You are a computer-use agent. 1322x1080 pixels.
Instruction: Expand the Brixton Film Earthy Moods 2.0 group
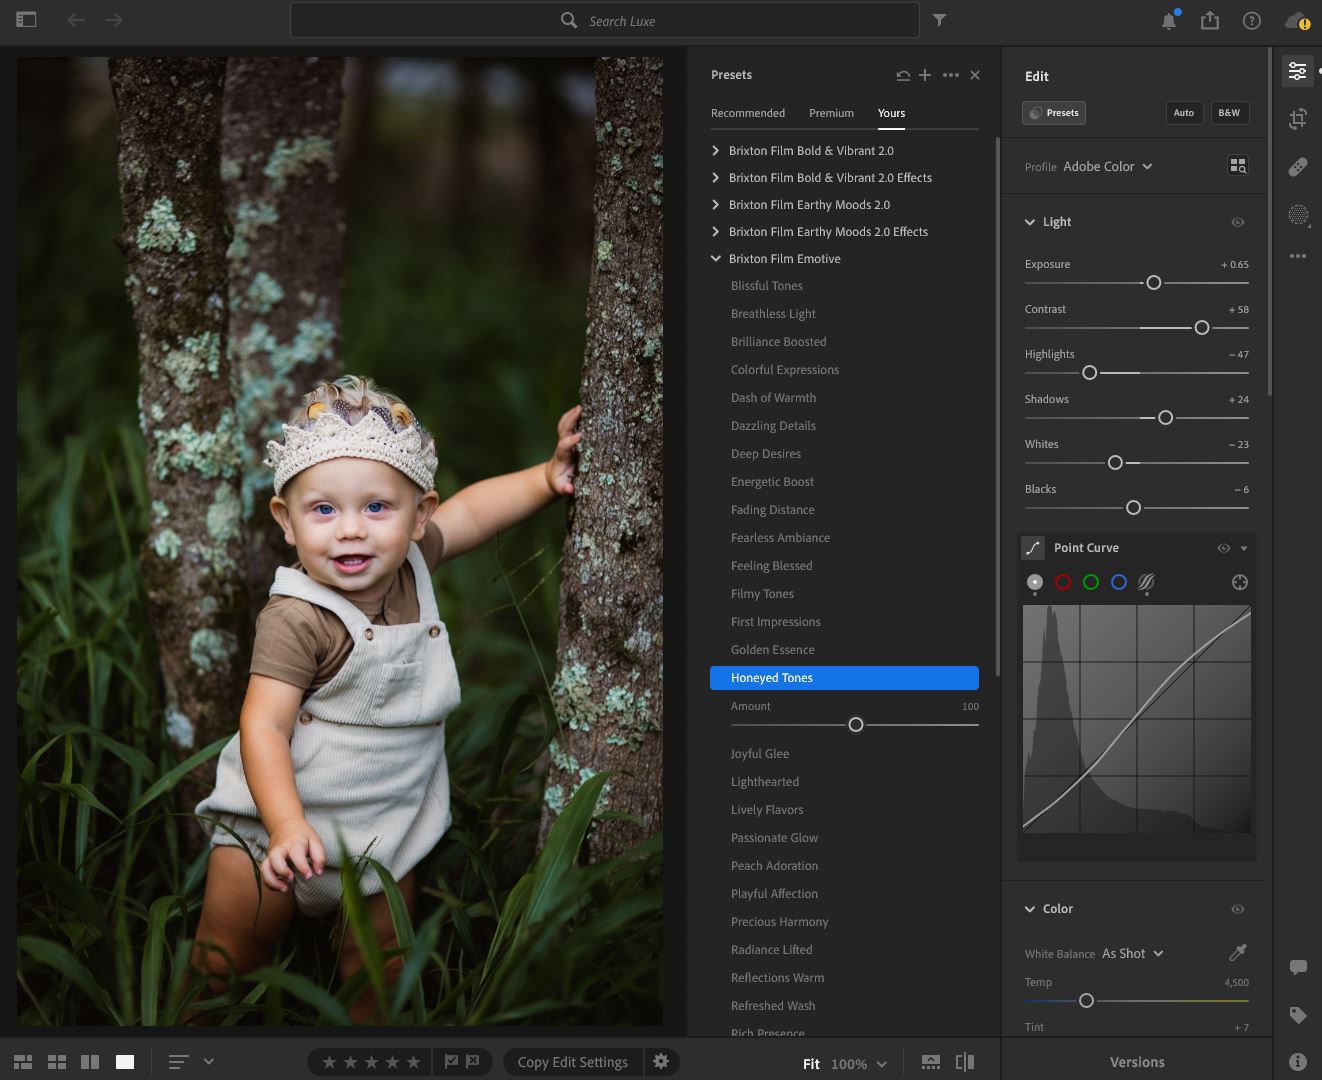coord(715,204)
